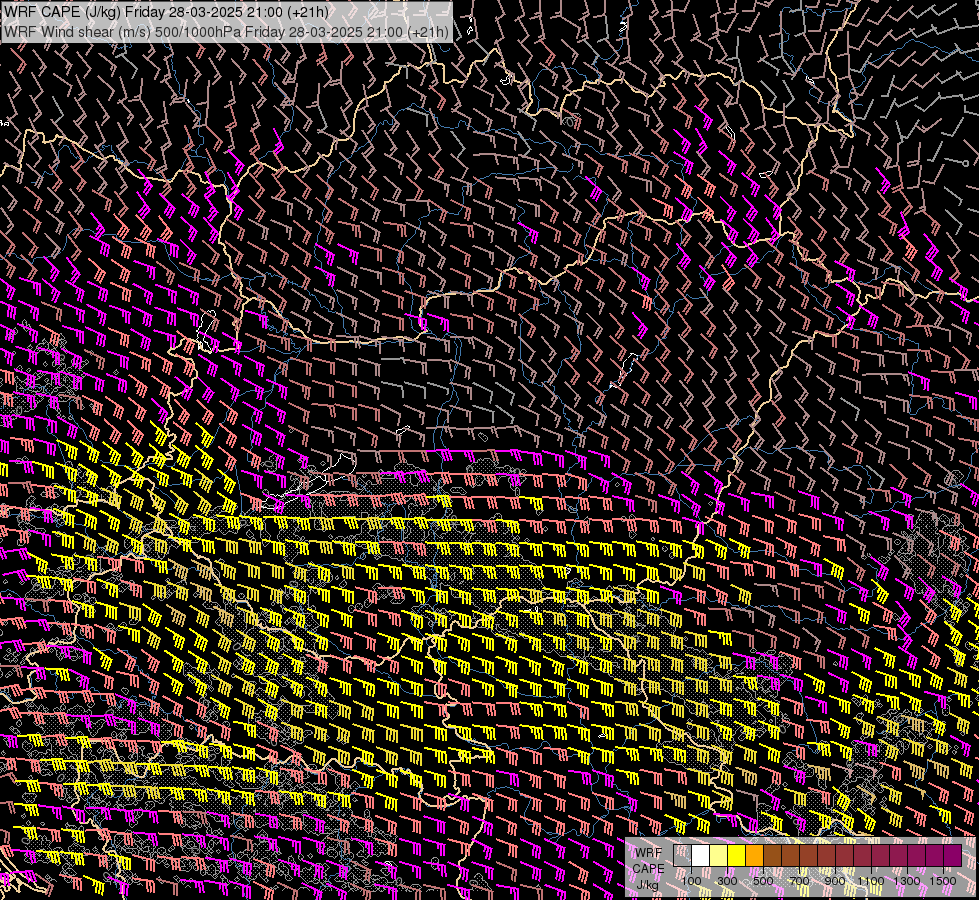The height and width of the screenshot is (900, 979).
Task: Click the 500 legend value
Action: [x=763, y=881]
